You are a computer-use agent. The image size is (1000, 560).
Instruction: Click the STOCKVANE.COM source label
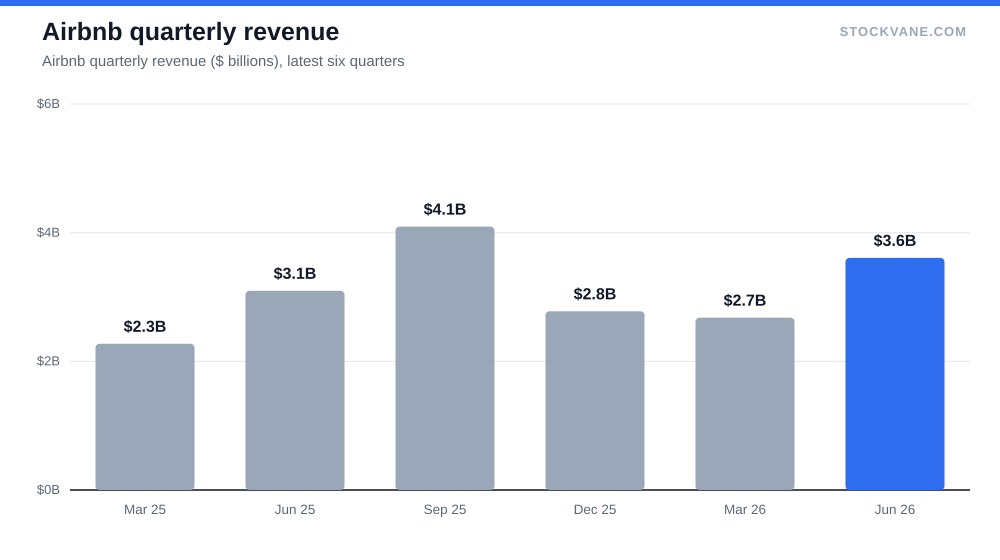pos(902,32)
